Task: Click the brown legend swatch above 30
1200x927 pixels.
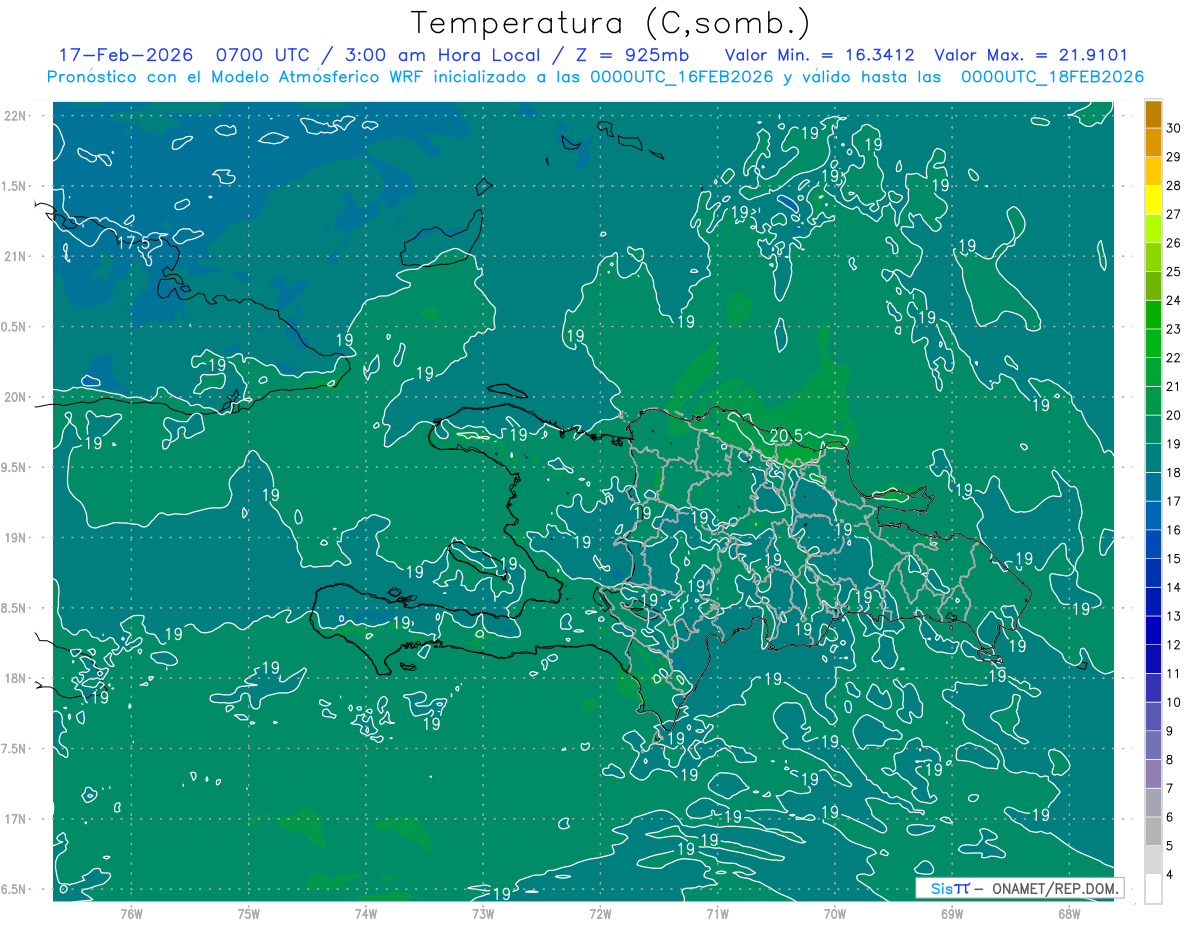Action: (x=1153, y=114)
